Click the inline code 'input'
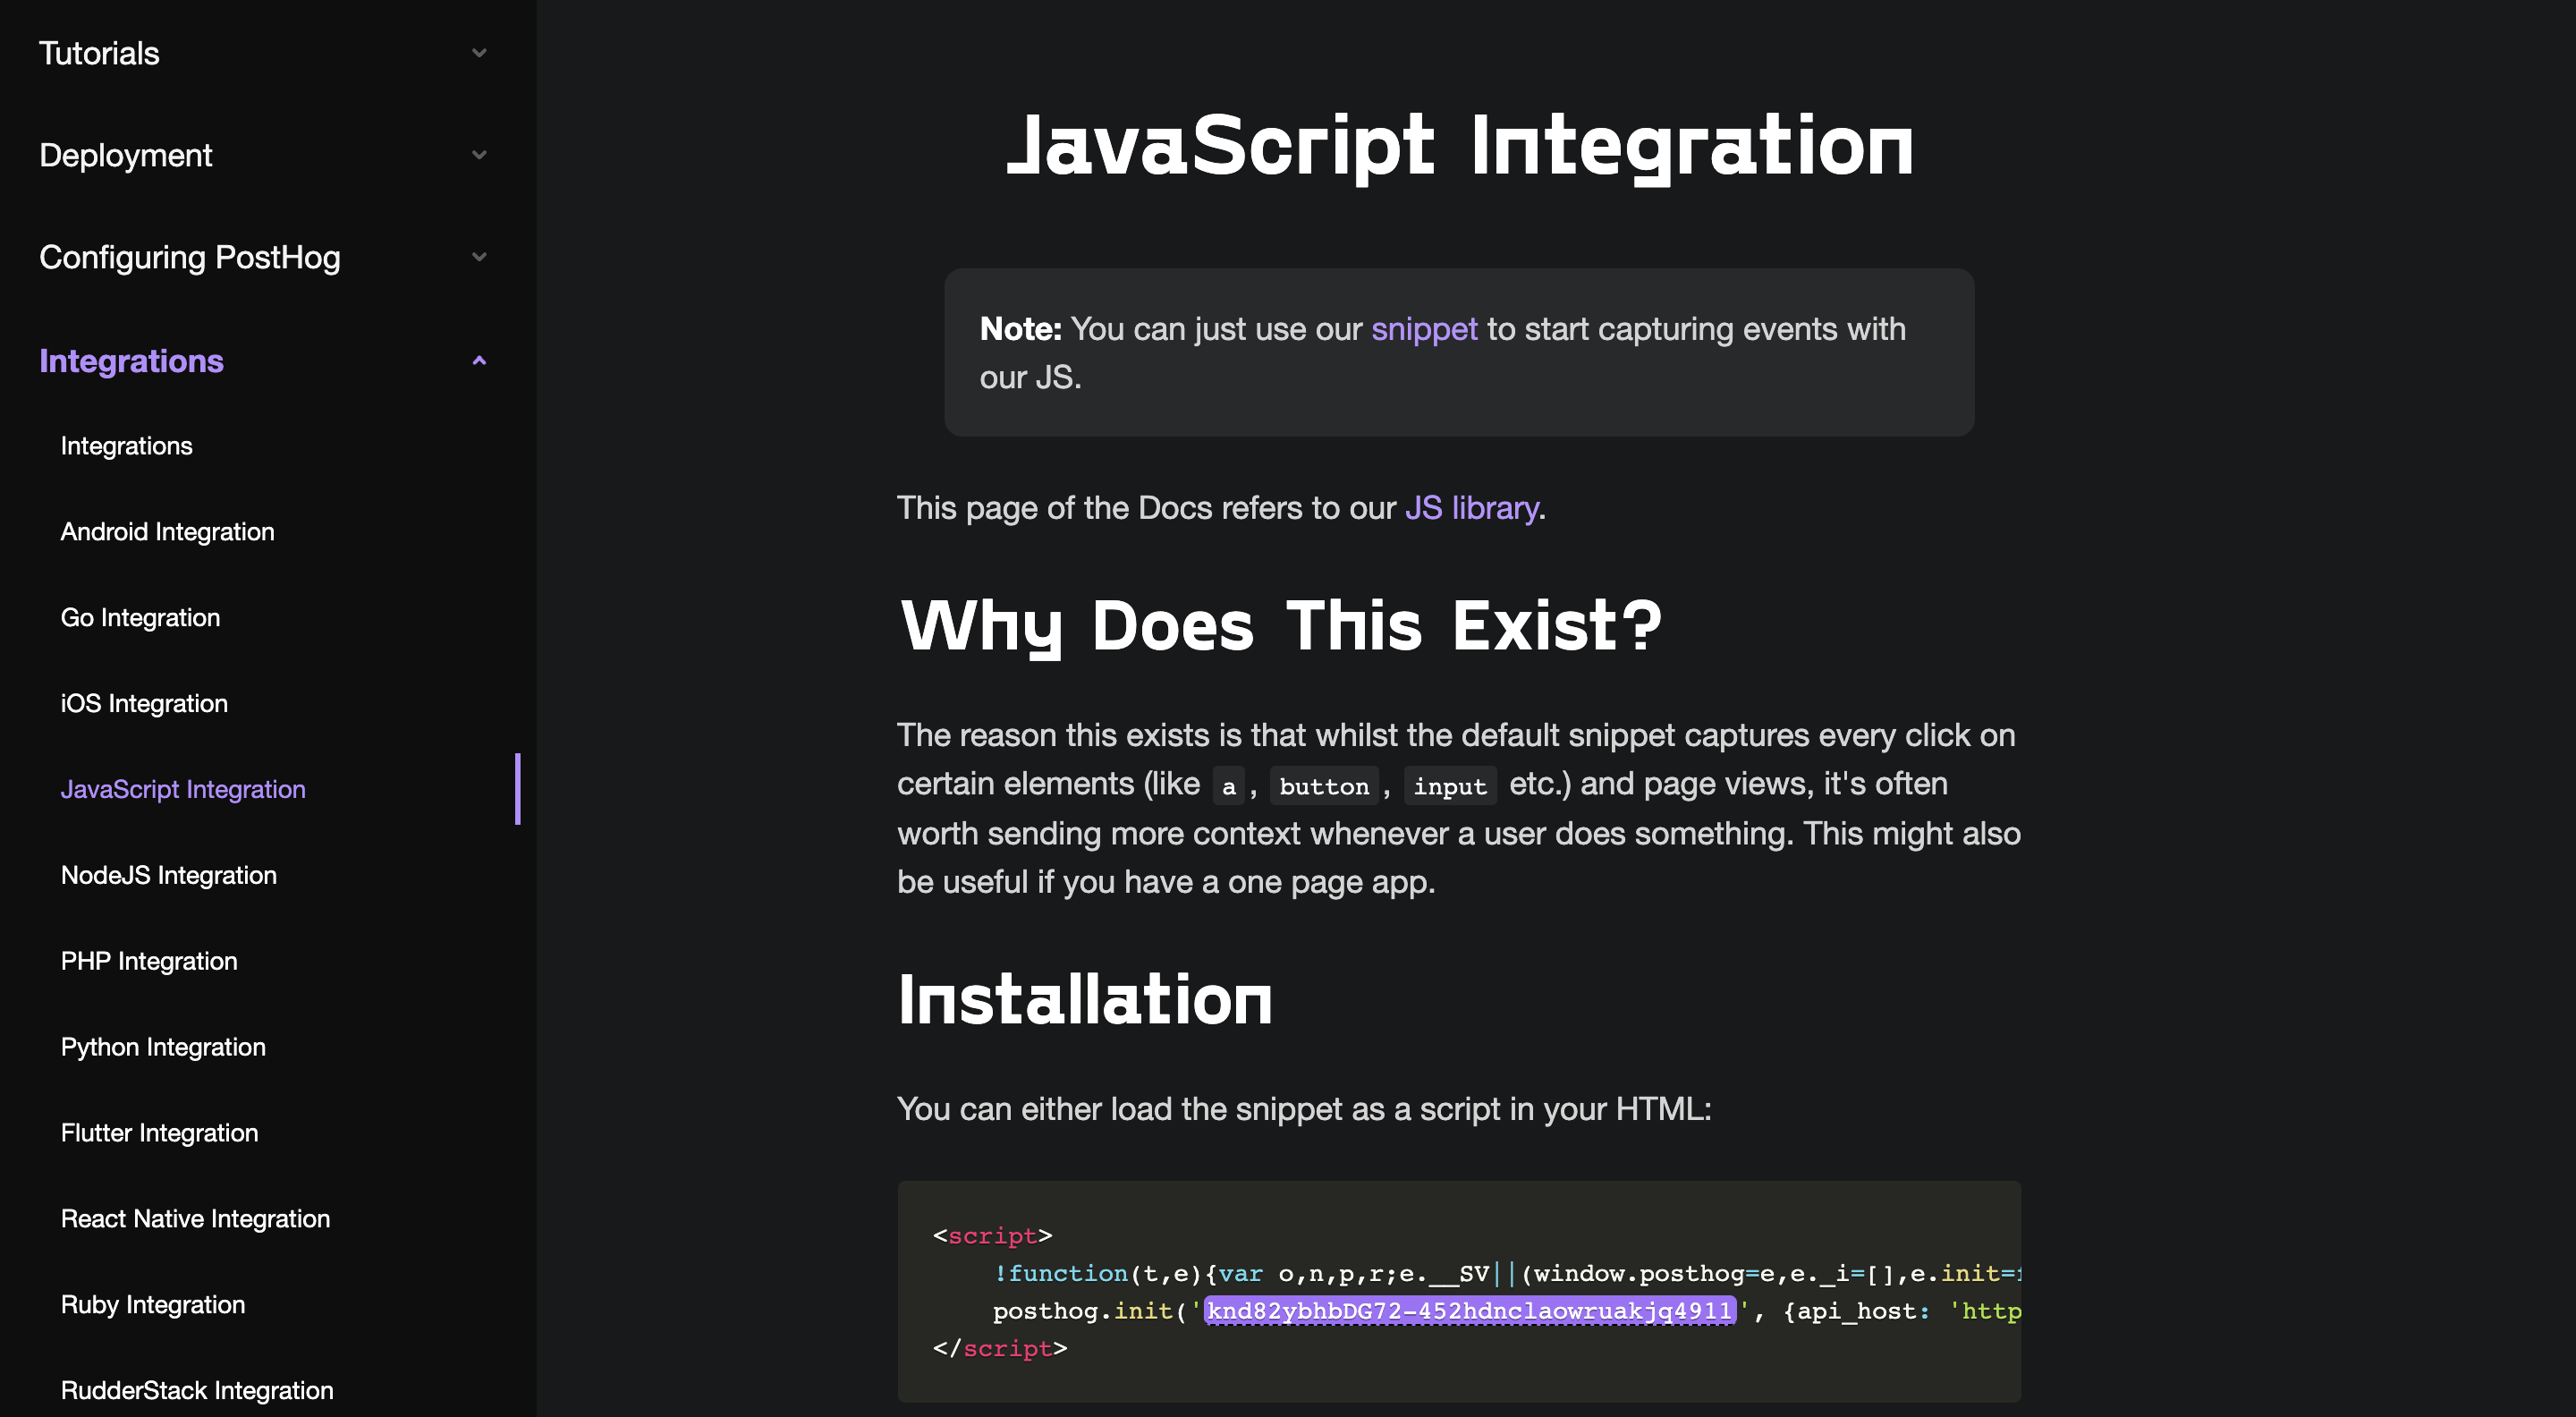Viewport: 2576px width, 1417px height. coord(1450,786)
